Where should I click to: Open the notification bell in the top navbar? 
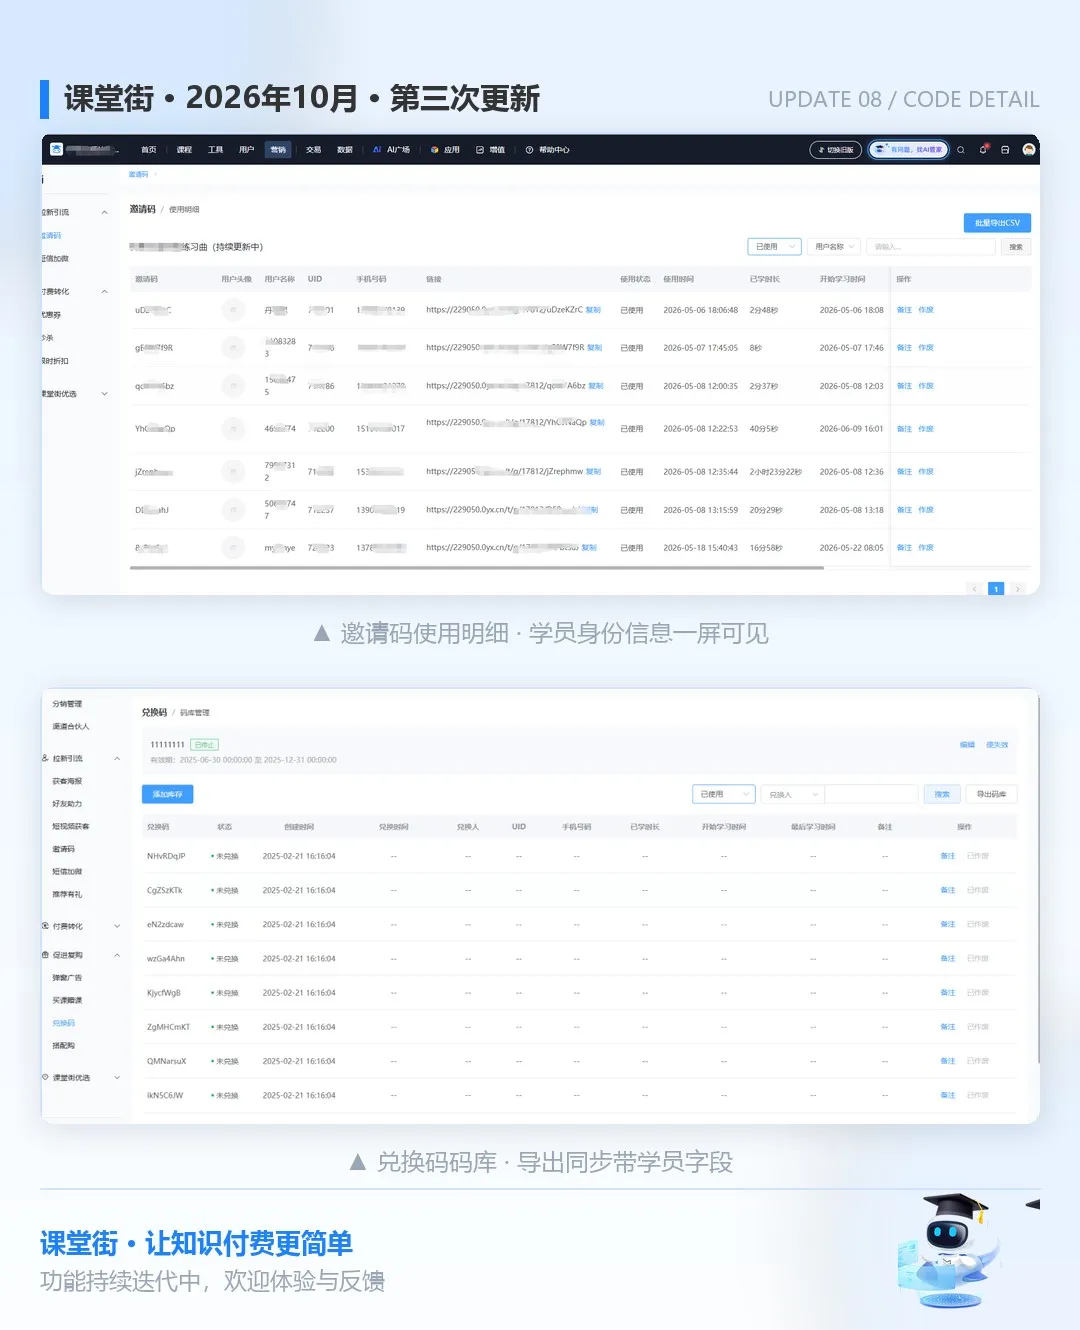point(983,150)
